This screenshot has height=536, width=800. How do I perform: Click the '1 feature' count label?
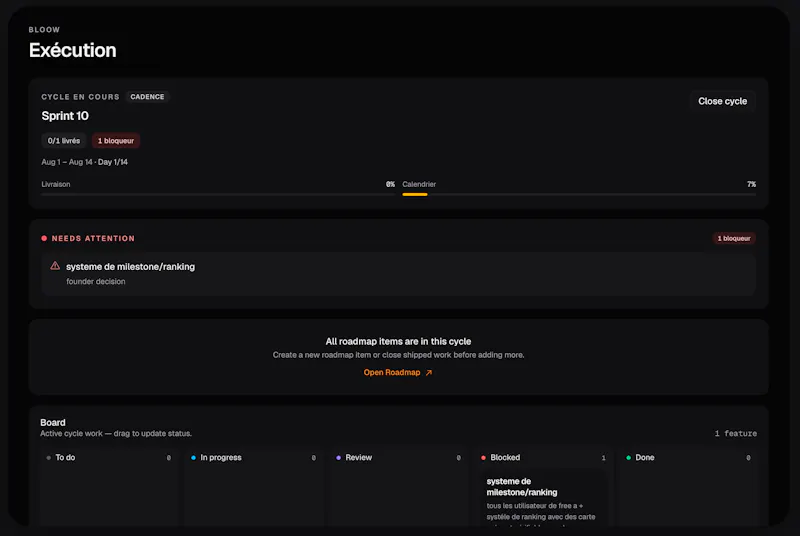click(736, 433)
